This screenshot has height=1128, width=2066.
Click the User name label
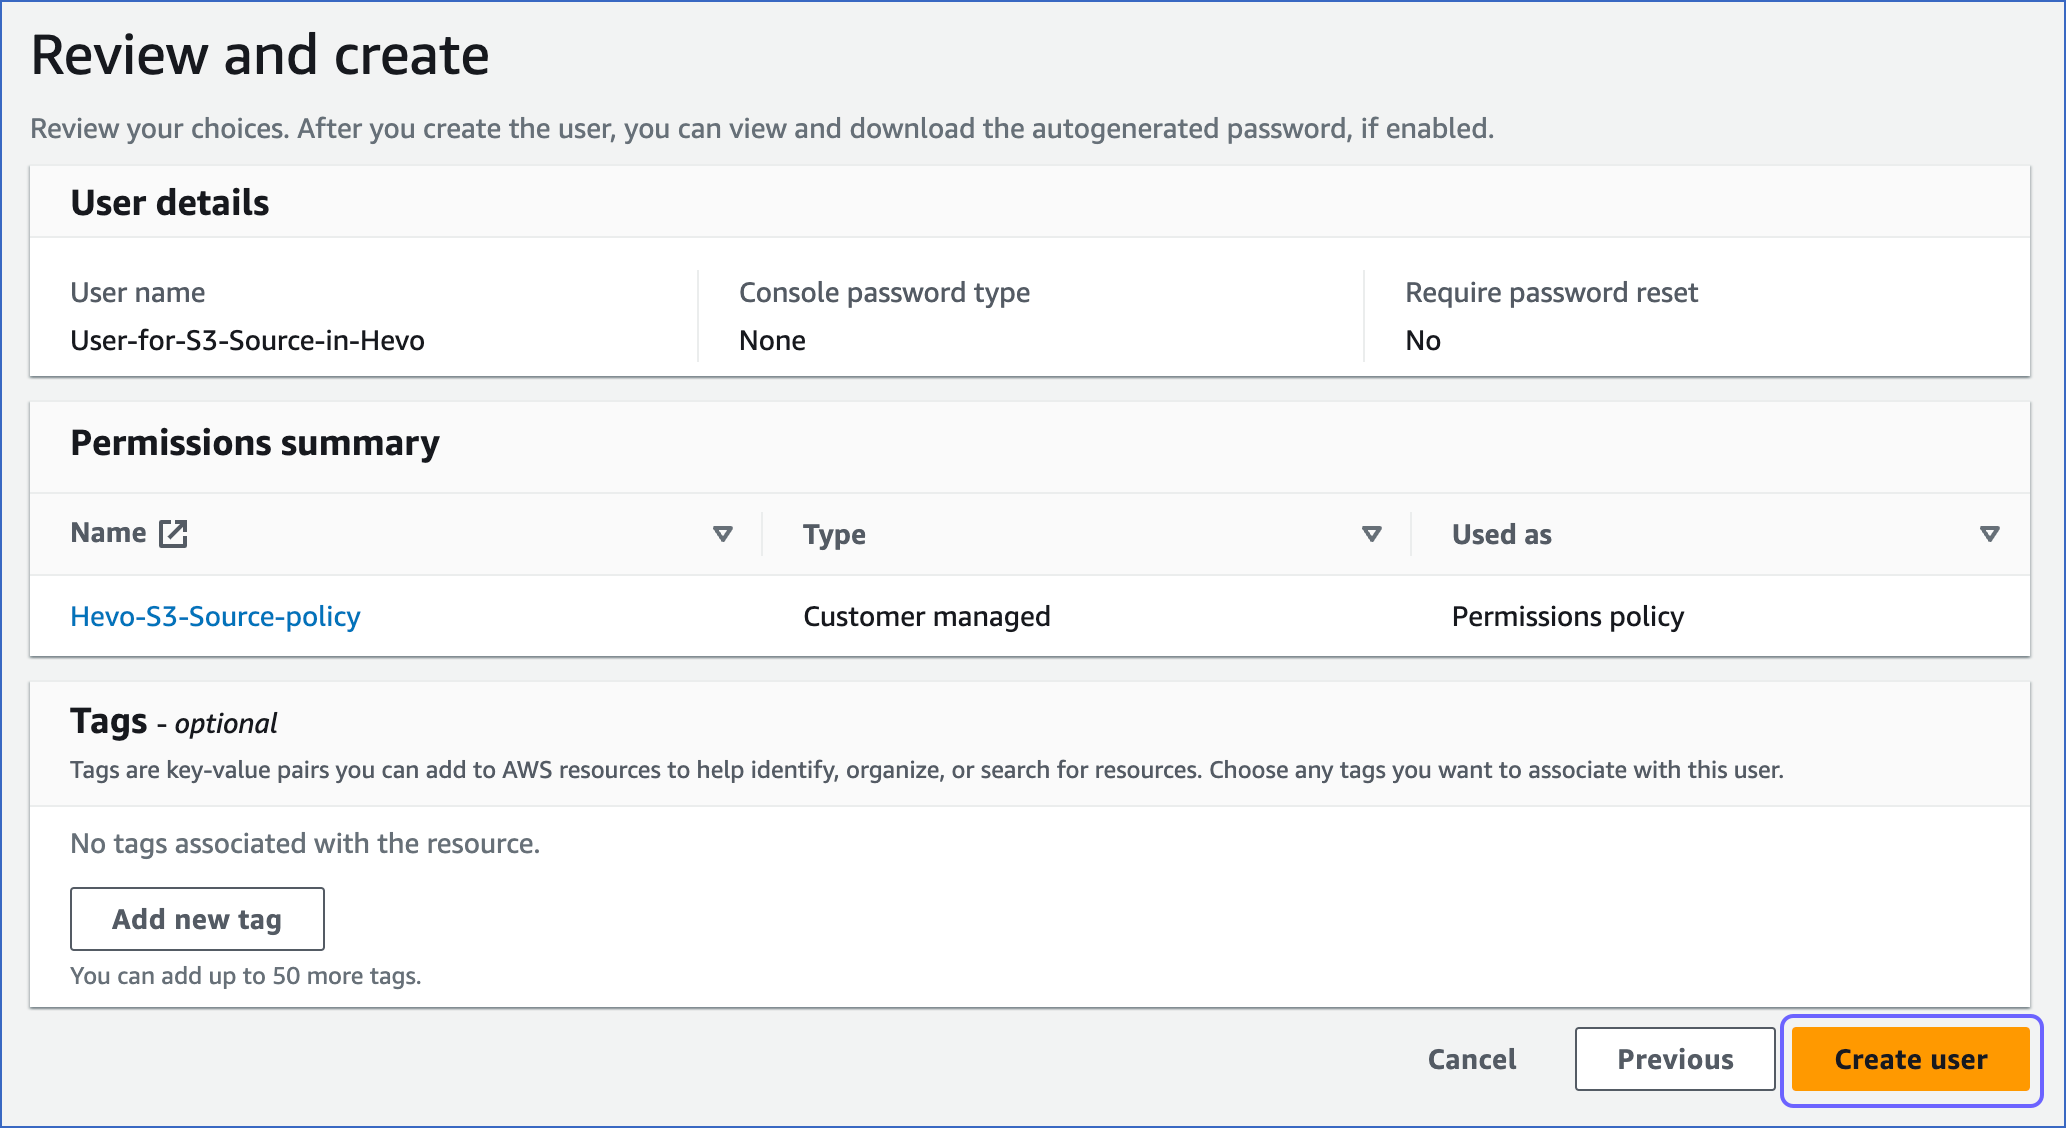[x=138, y=292]
